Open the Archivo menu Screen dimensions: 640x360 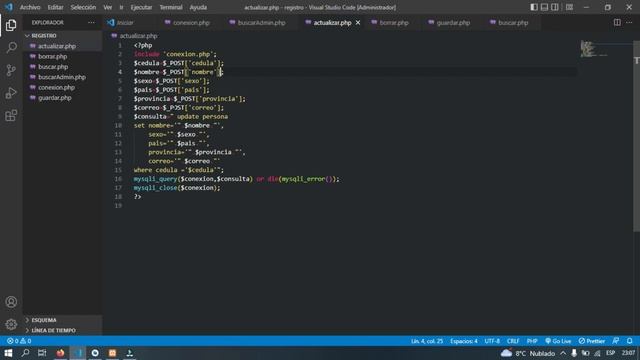tap(30, 7)
